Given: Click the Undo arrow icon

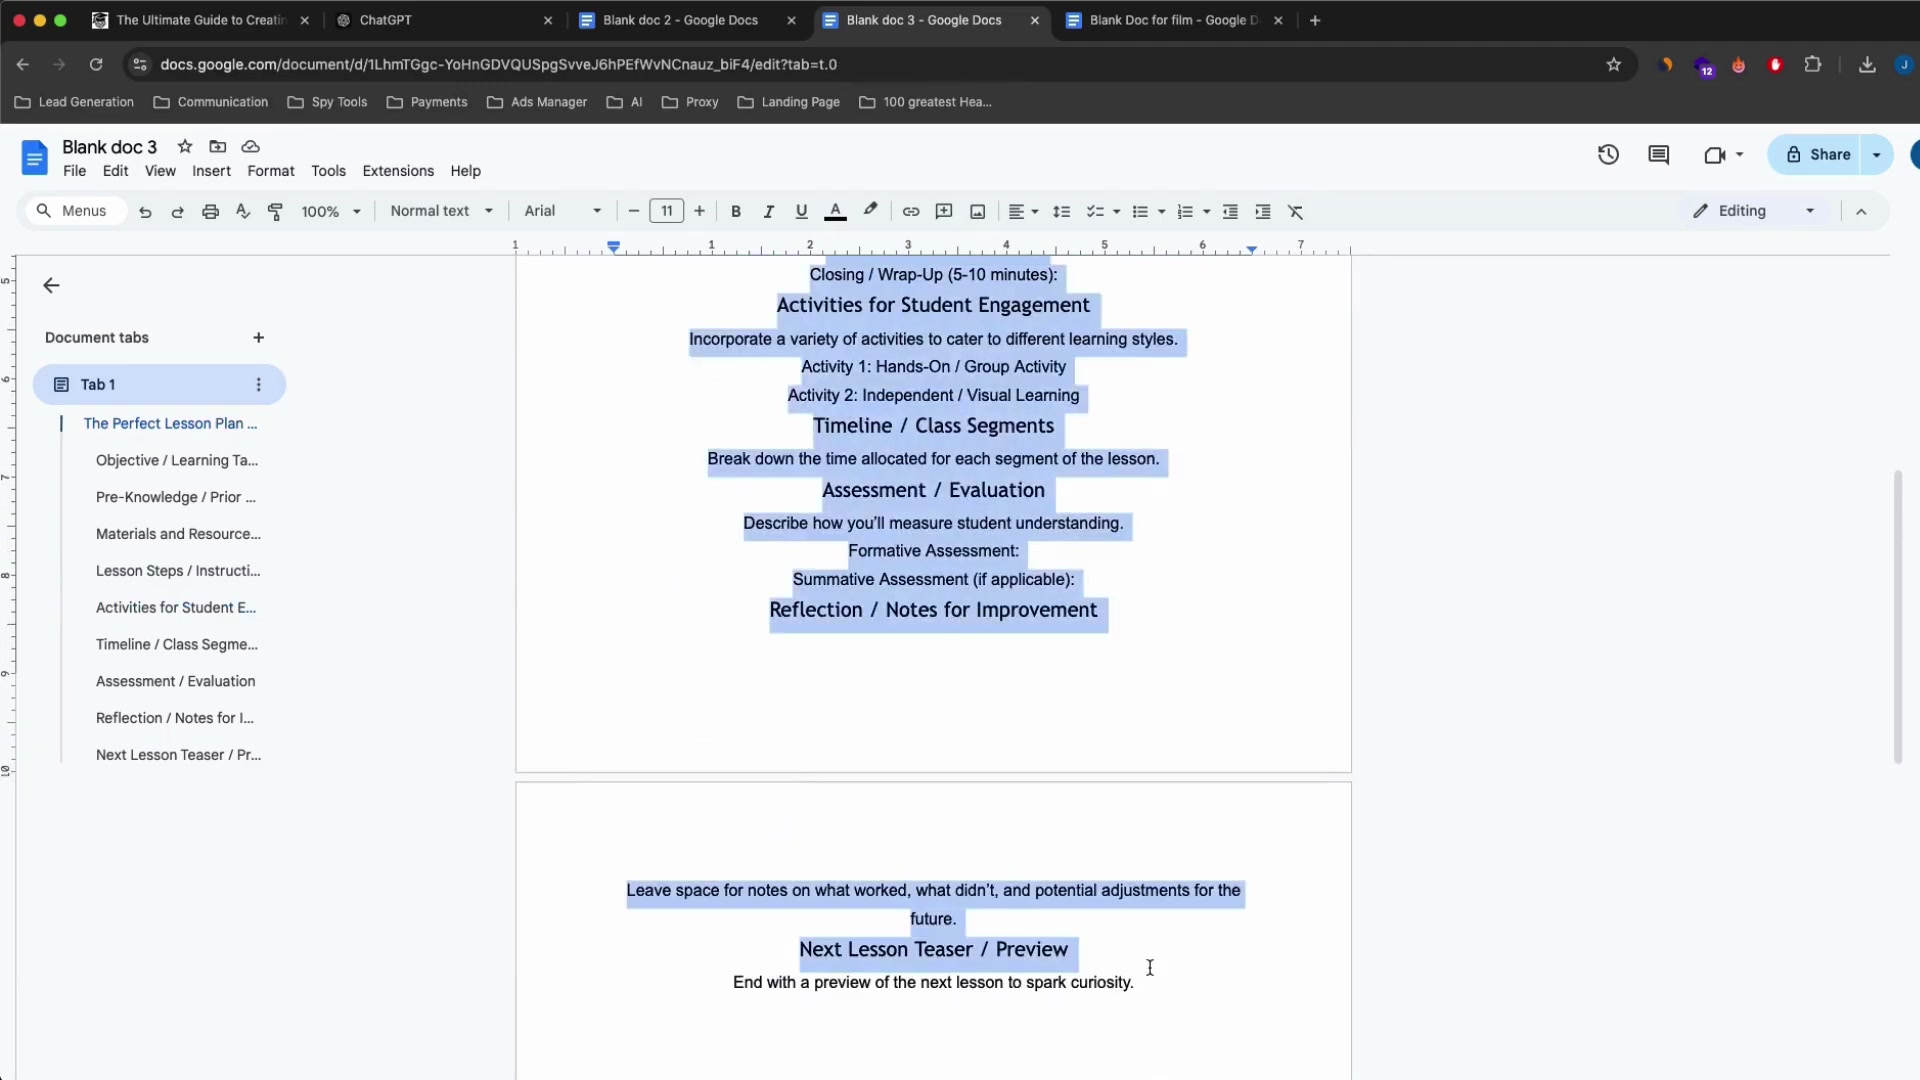Looking at the screenshot, I should coord(145,212).
